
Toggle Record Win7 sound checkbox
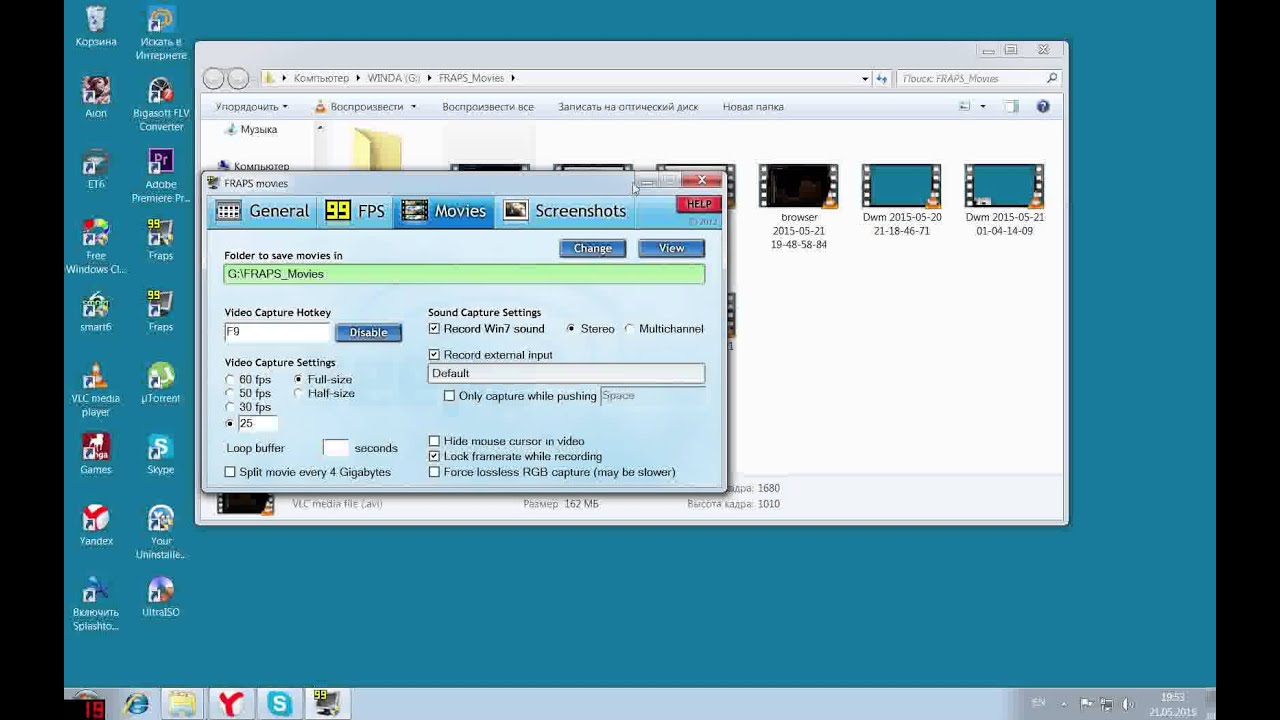(434, 329)
